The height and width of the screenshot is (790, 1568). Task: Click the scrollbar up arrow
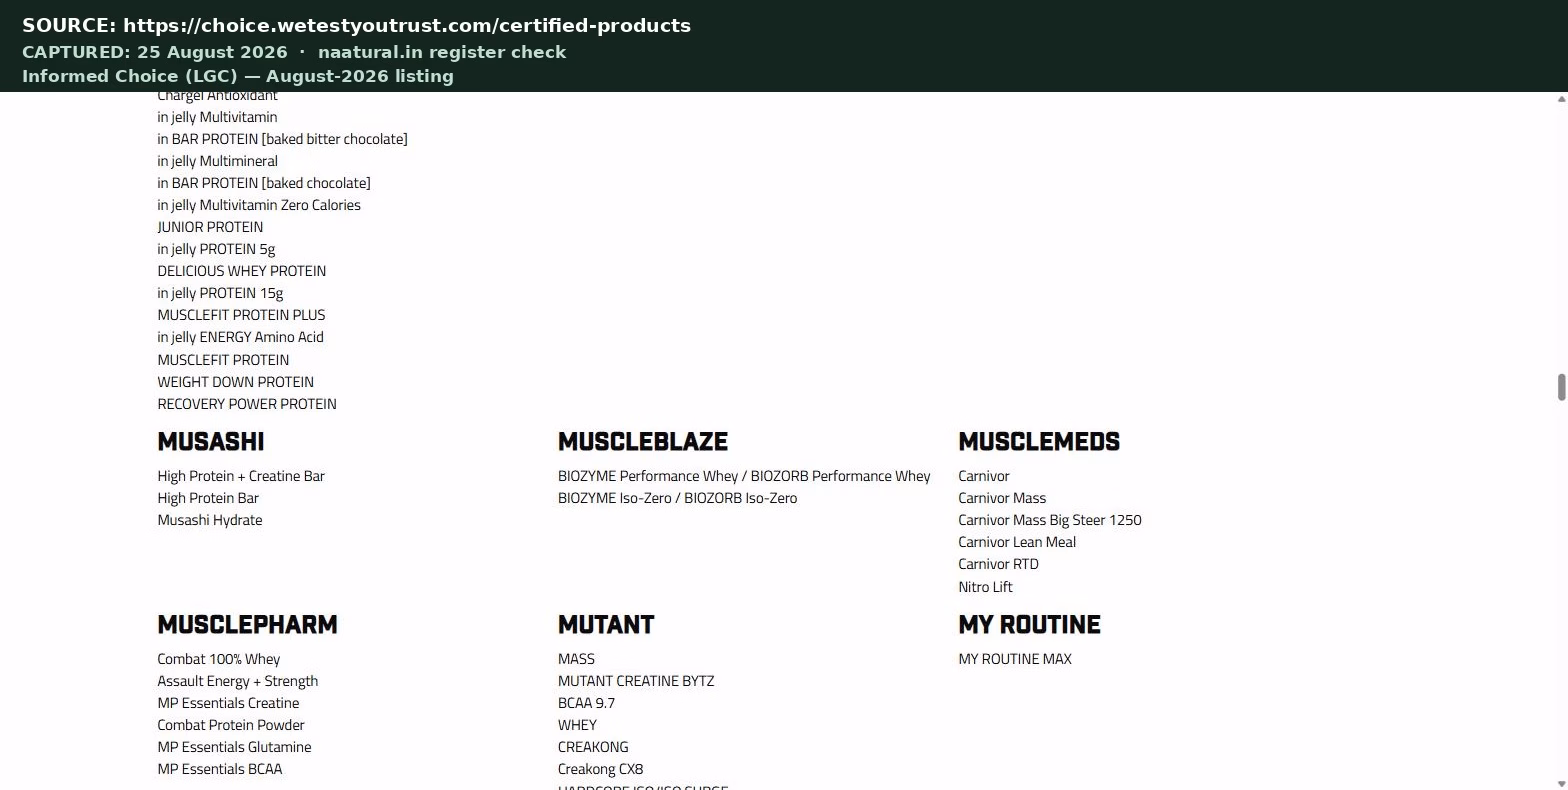[x=1561, y=99]
